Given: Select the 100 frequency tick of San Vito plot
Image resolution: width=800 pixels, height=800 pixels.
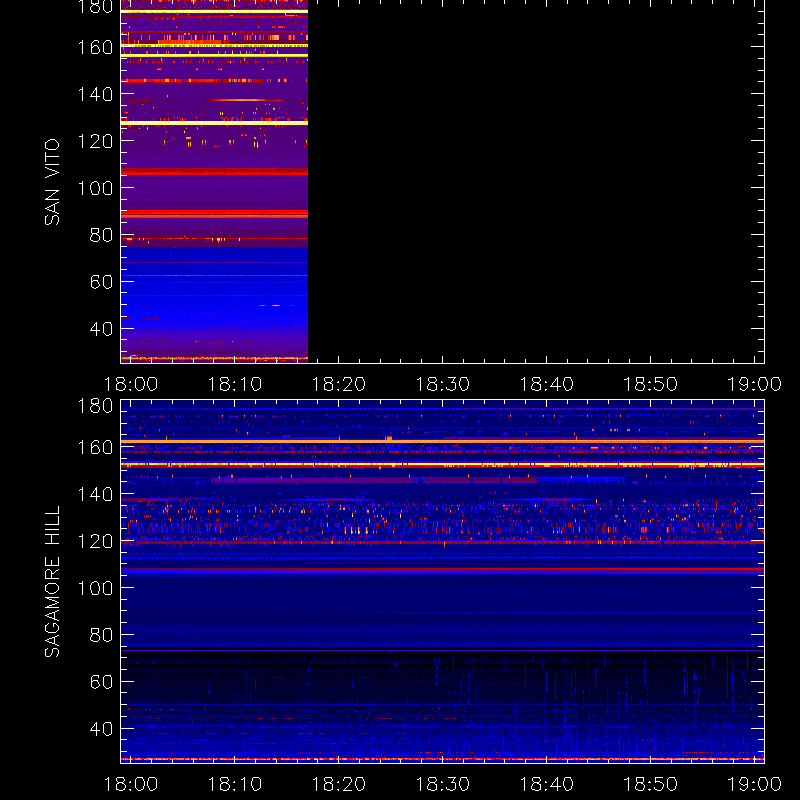Looking at the screenshot, I should click(95, 188).
